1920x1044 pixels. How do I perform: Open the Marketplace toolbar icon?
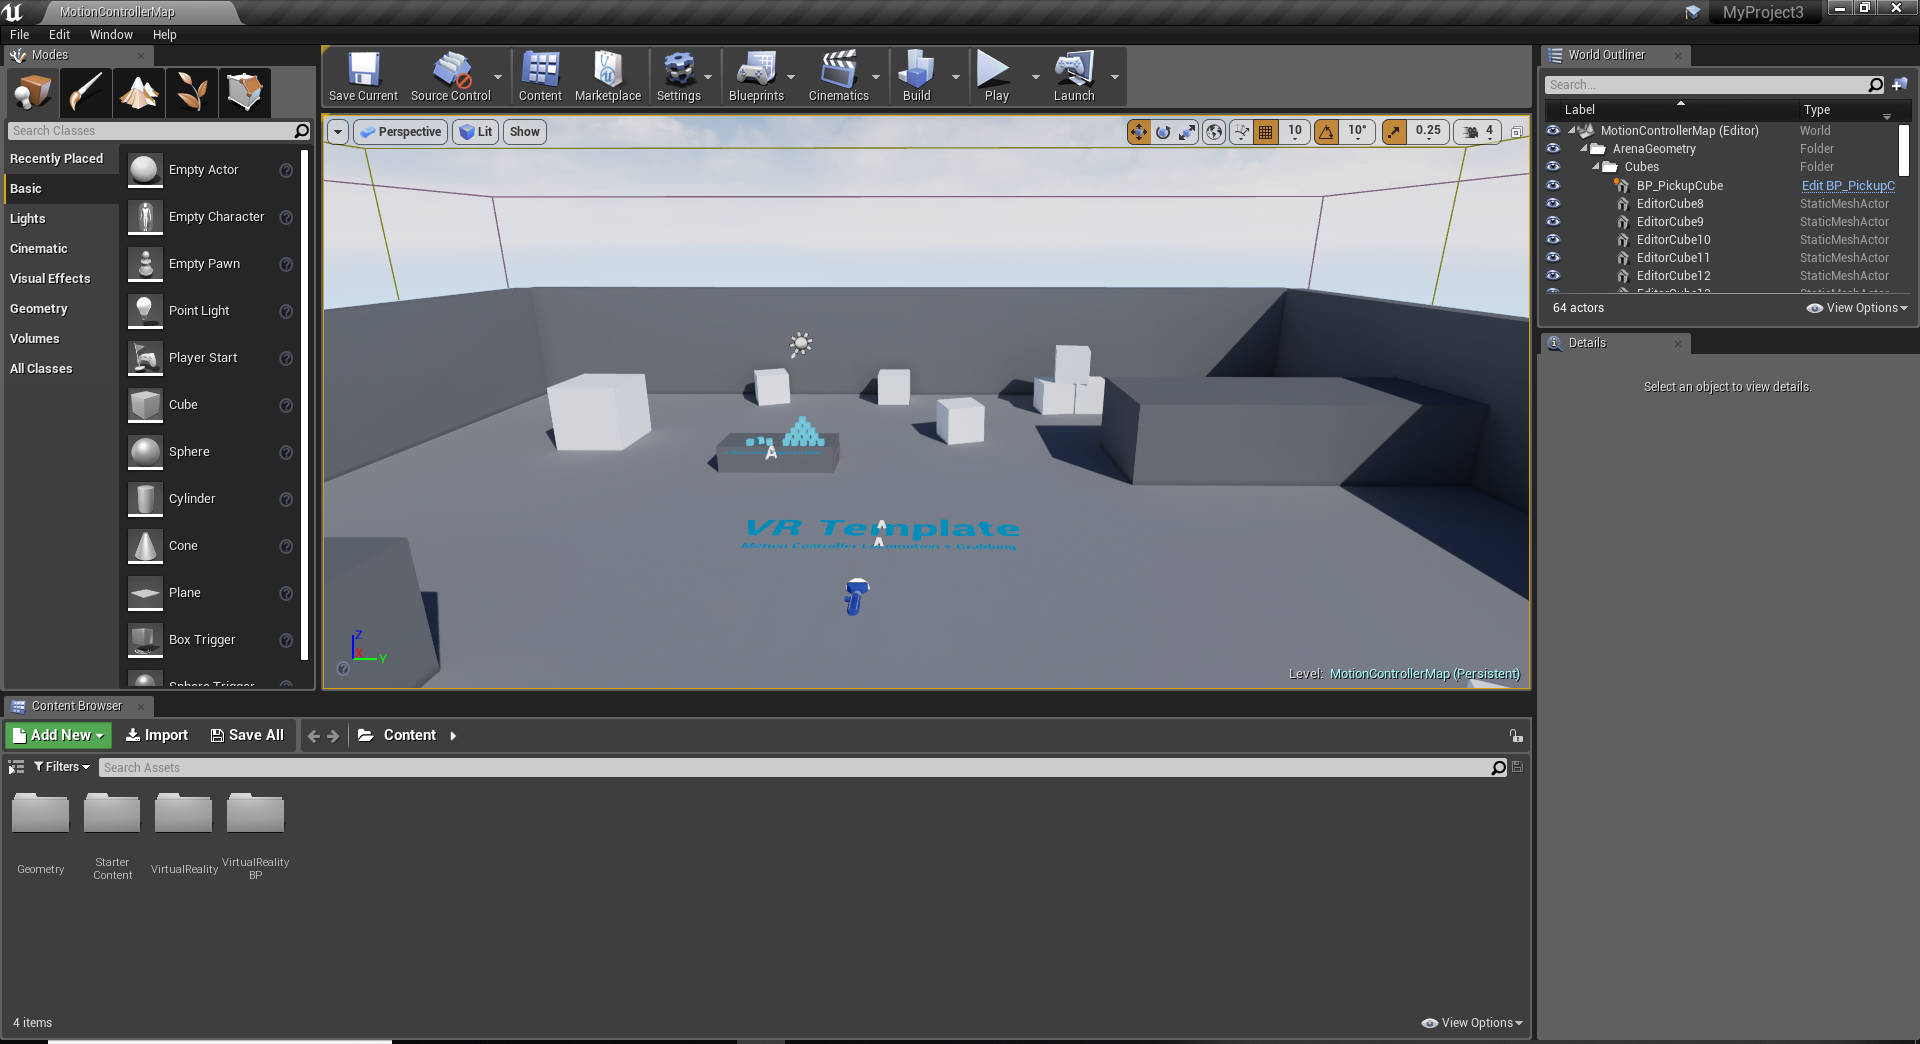tap(608, 77)
